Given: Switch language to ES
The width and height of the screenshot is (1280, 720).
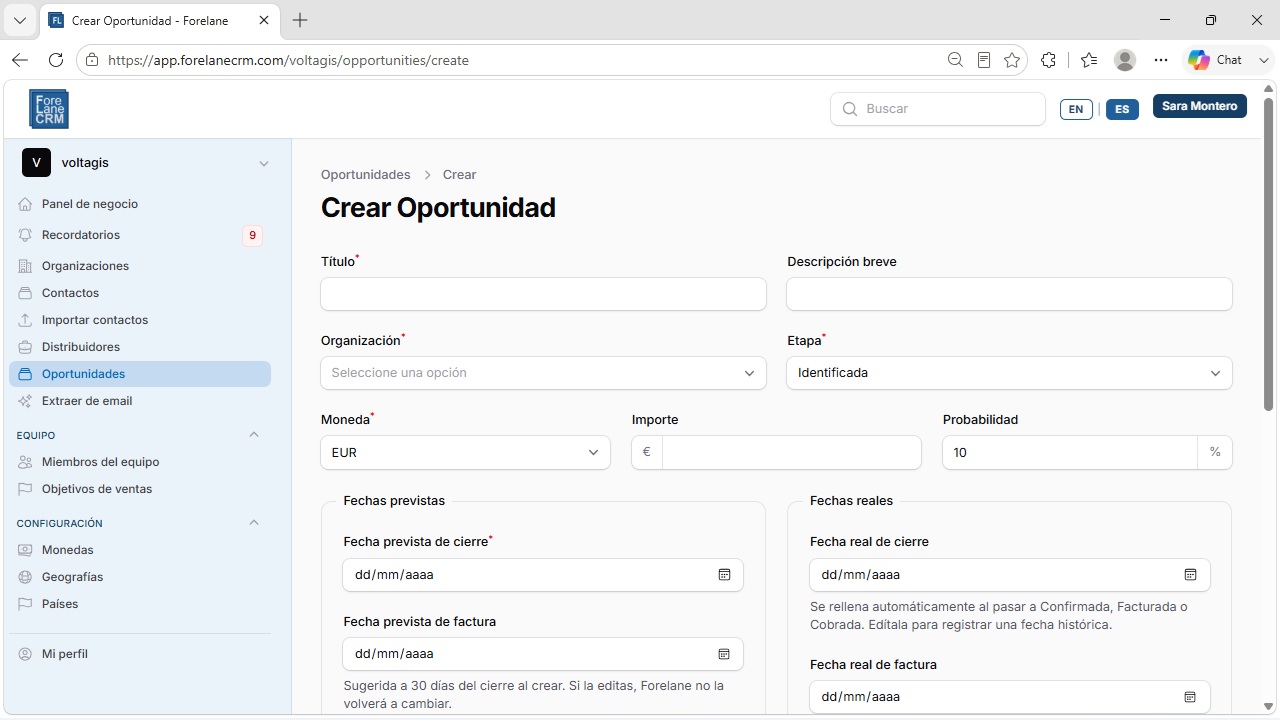Looking at the screenshot, I should (x=1122, y=109).
